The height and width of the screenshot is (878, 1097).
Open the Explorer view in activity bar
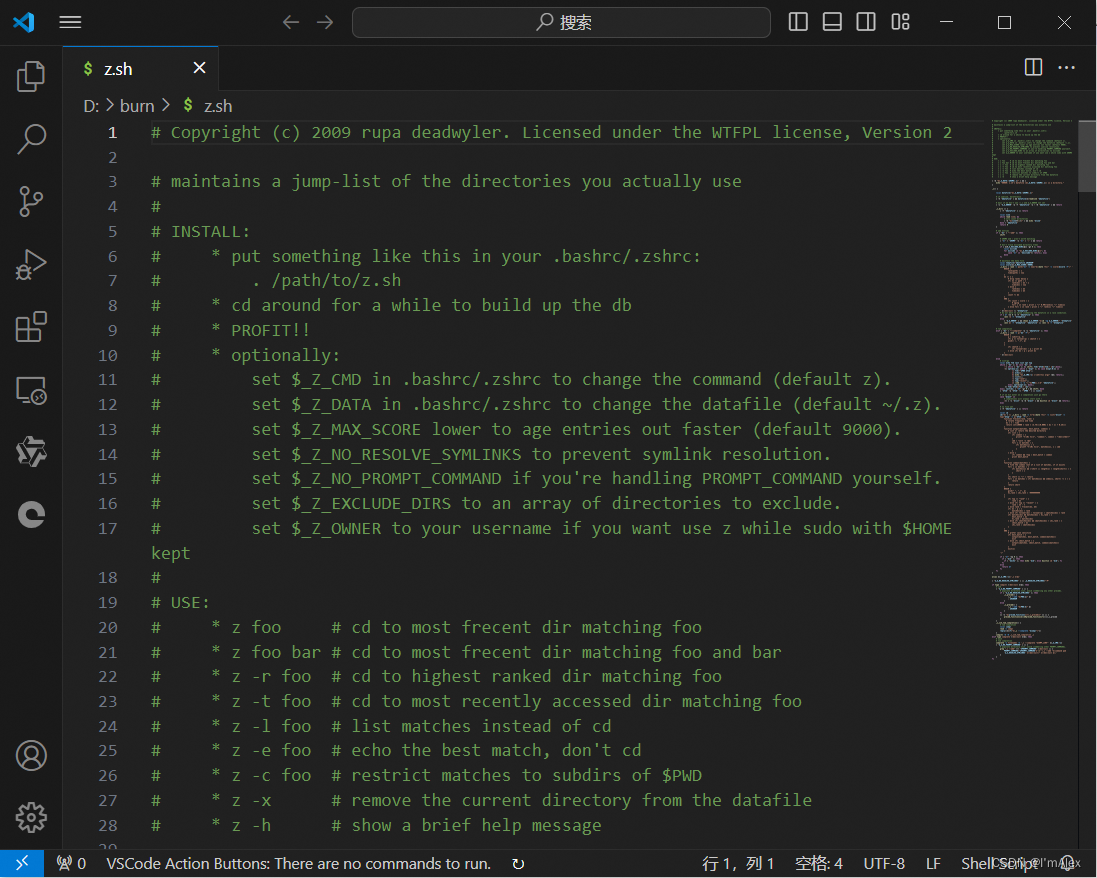(x=31, y=76)
